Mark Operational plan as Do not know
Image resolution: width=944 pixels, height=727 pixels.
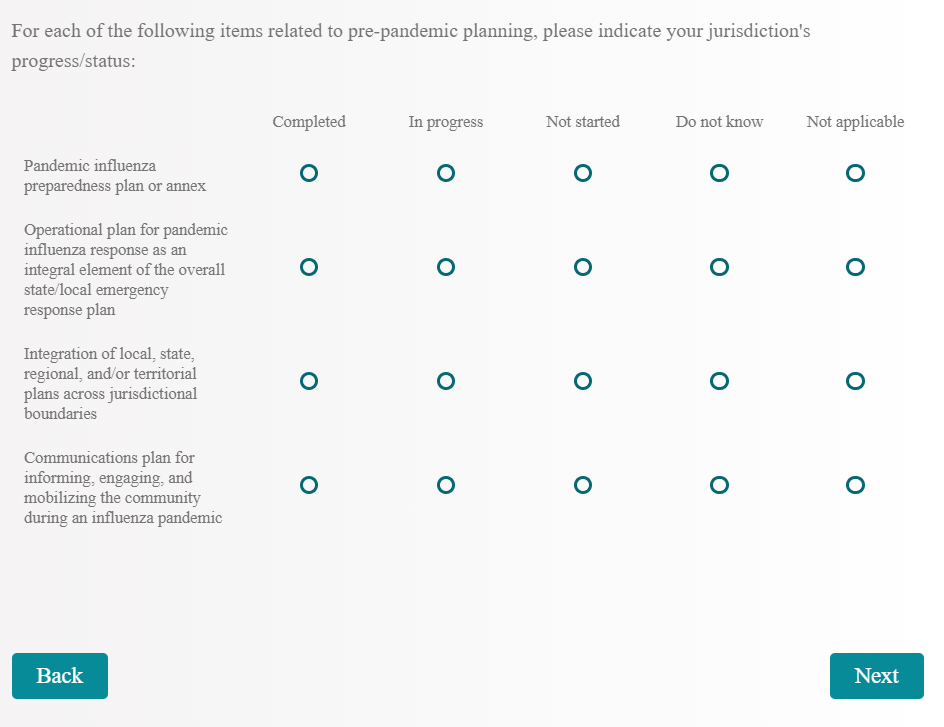[x=719, y=267]
